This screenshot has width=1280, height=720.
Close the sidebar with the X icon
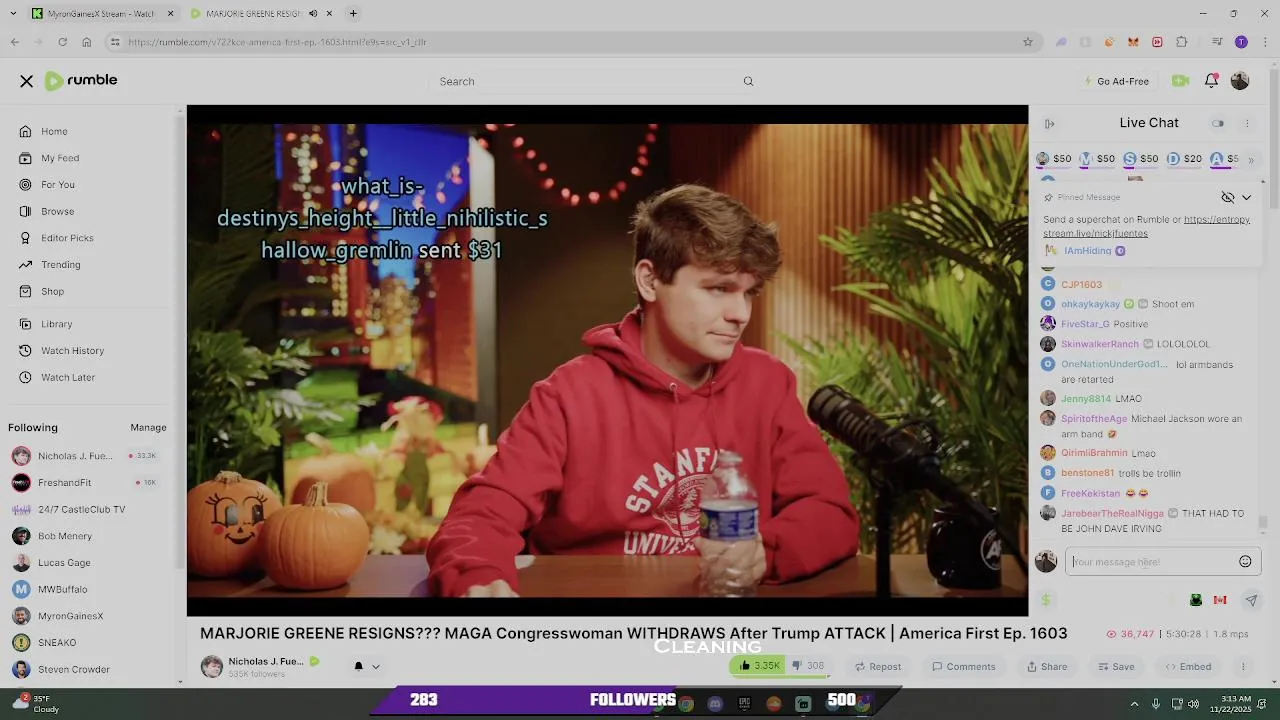[x=27, y=81]
